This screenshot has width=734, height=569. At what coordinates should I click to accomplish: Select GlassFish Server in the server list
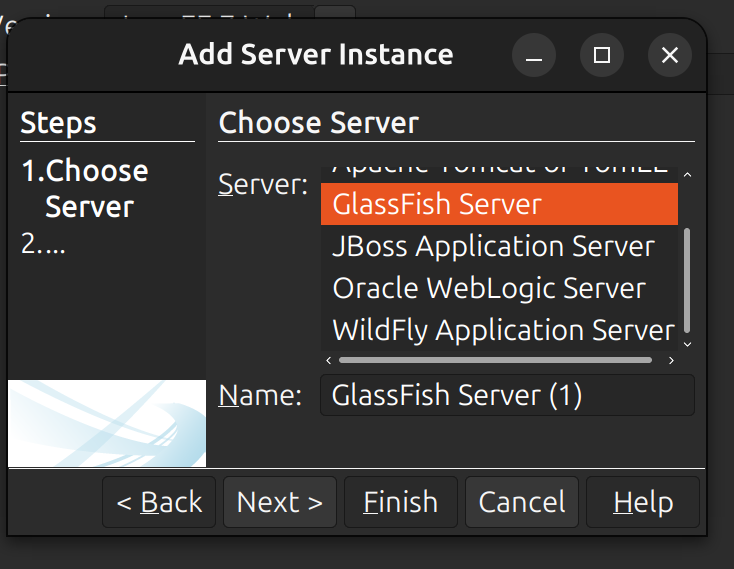point(499,204)
